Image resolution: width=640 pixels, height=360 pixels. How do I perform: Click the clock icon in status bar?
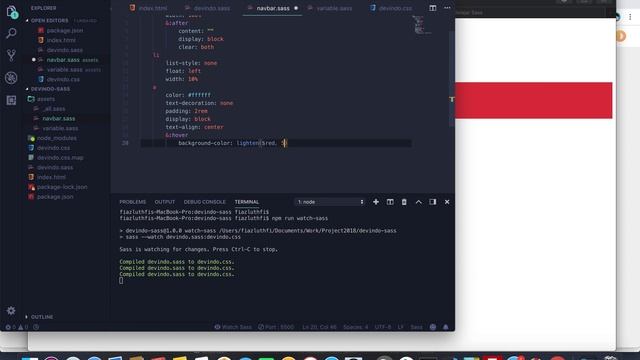[x=36, y=327]
